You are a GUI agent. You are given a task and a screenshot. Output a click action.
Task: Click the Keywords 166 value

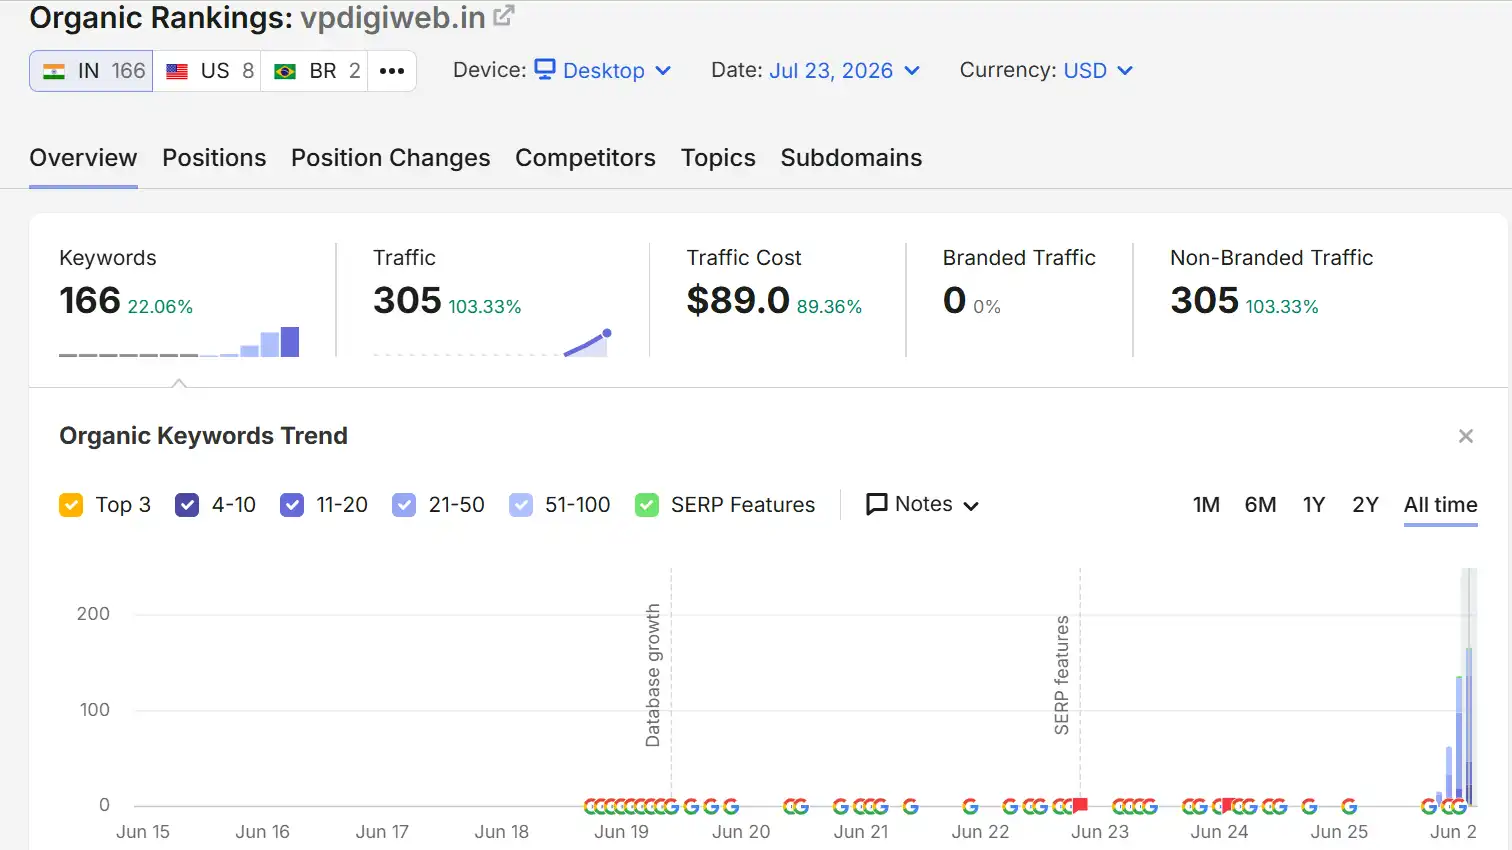(x=90, y=300)
